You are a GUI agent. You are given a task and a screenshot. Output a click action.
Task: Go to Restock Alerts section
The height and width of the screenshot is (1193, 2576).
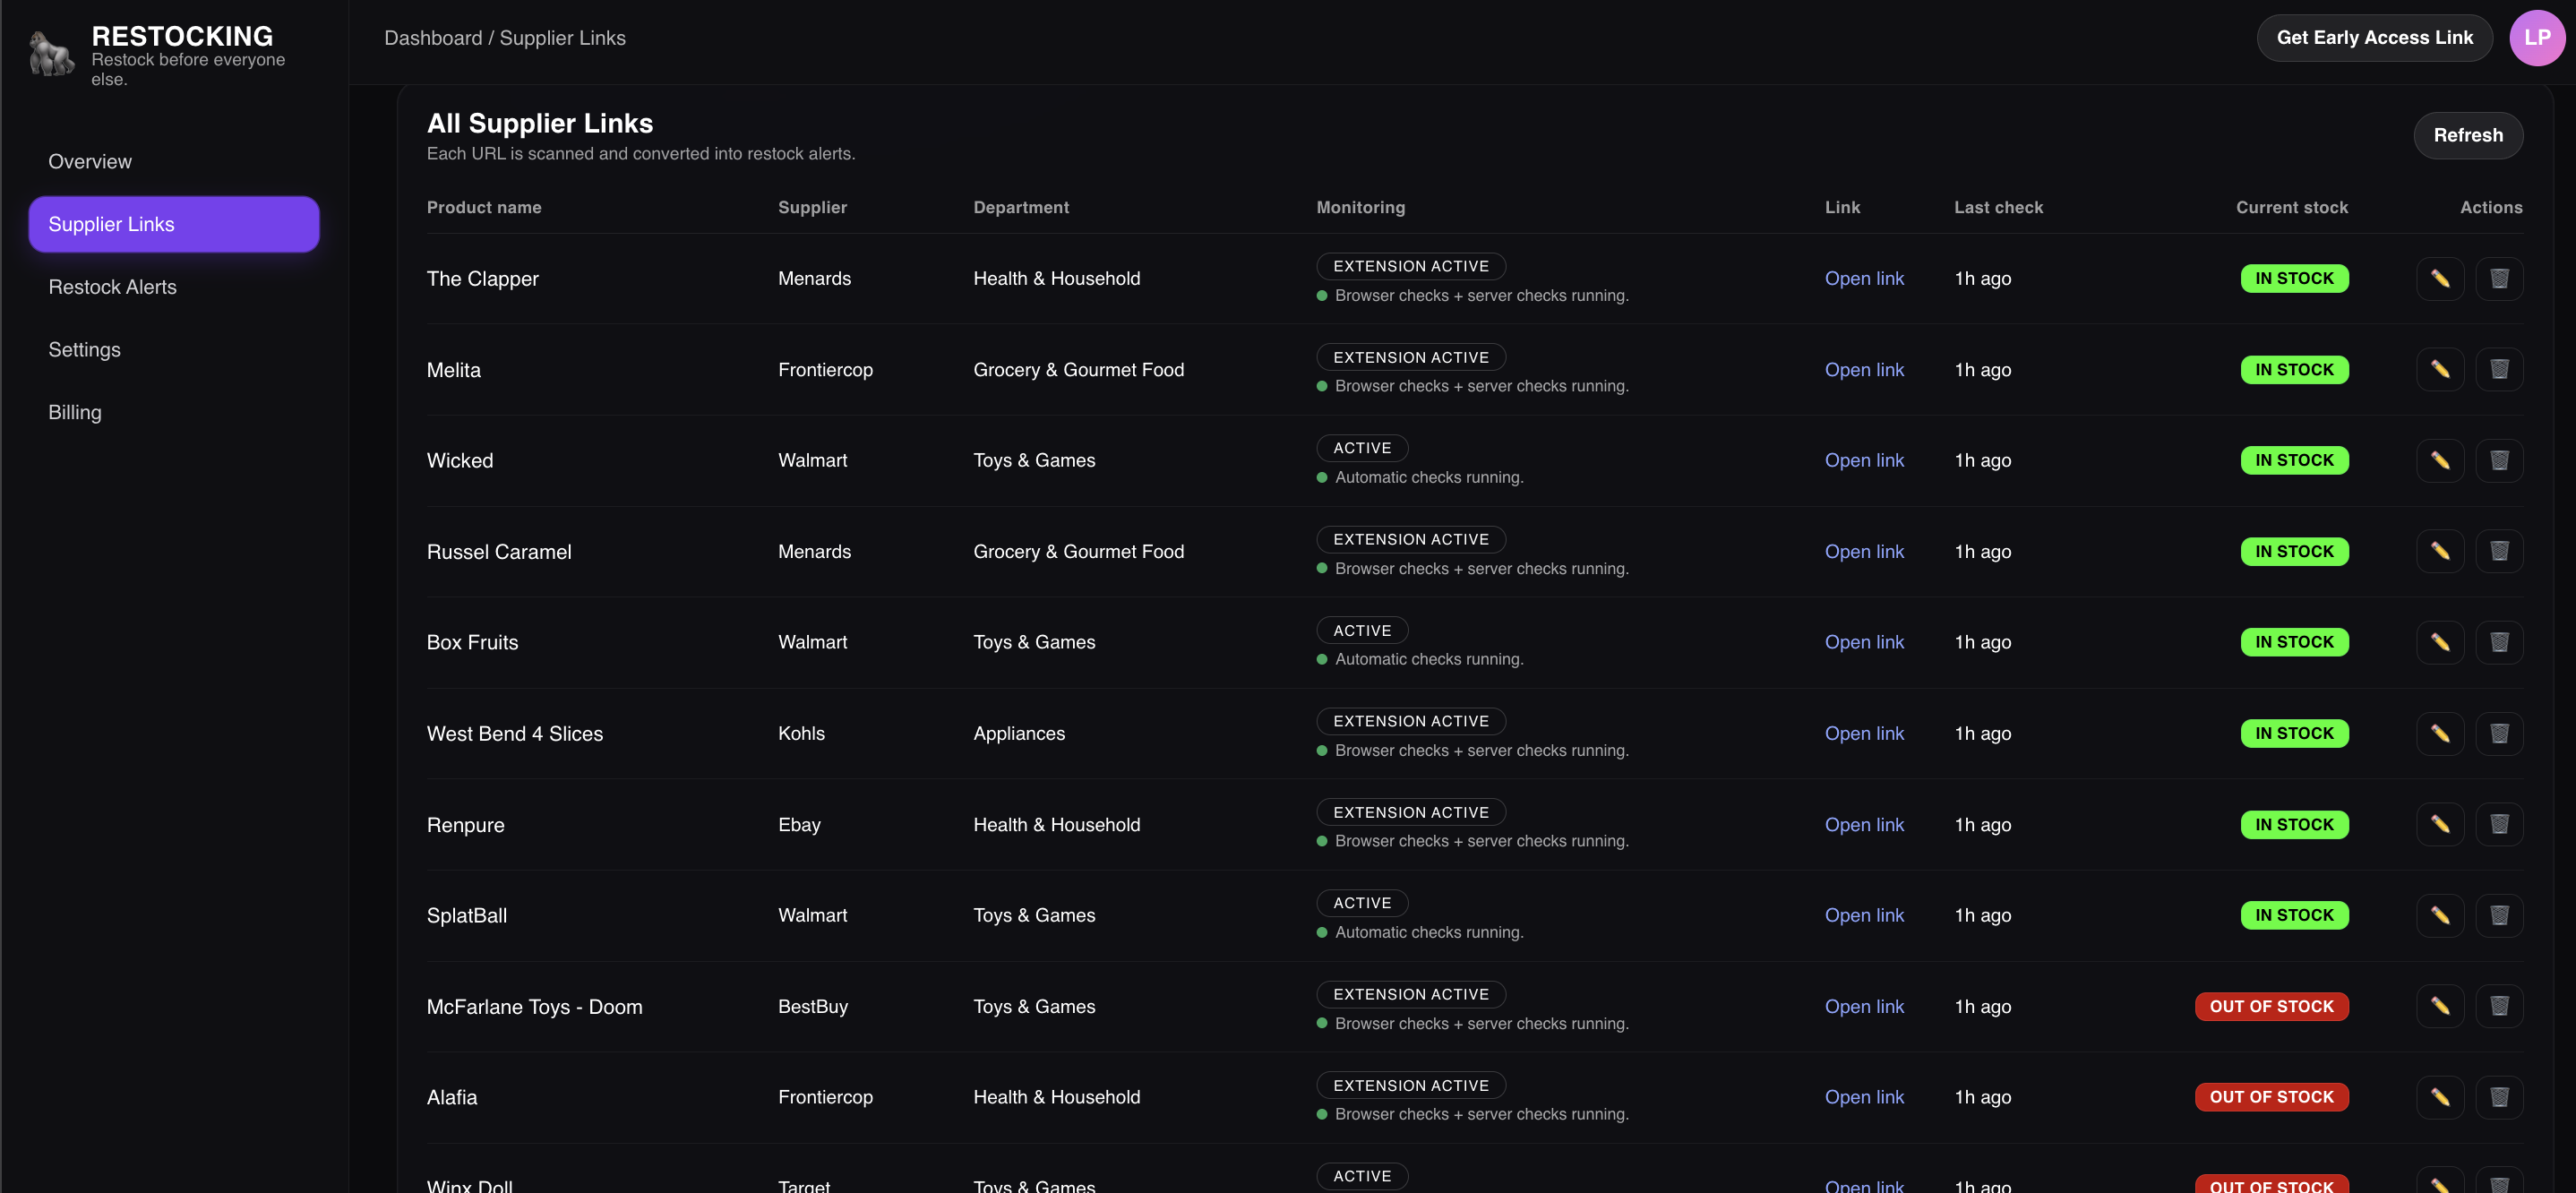click(x=112, y=286)
